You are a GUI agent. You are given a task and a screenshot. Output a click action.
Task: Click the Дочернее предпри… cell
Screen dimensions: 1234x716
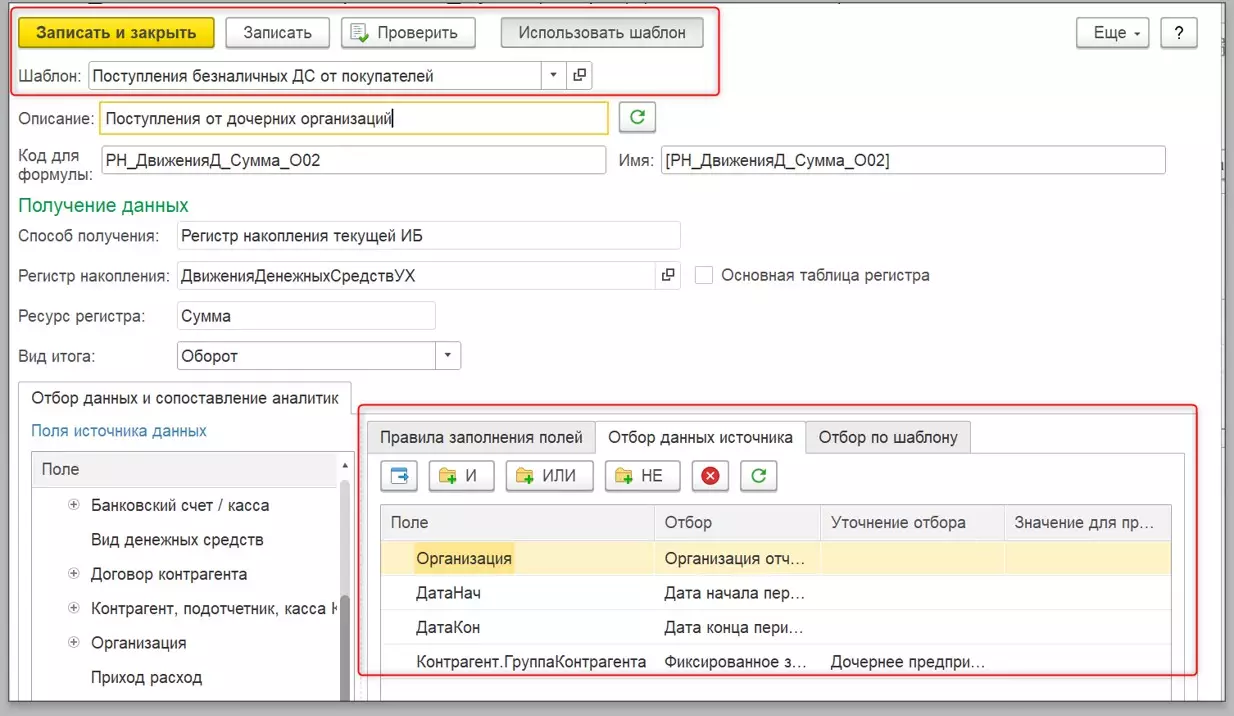coord(911,661)
